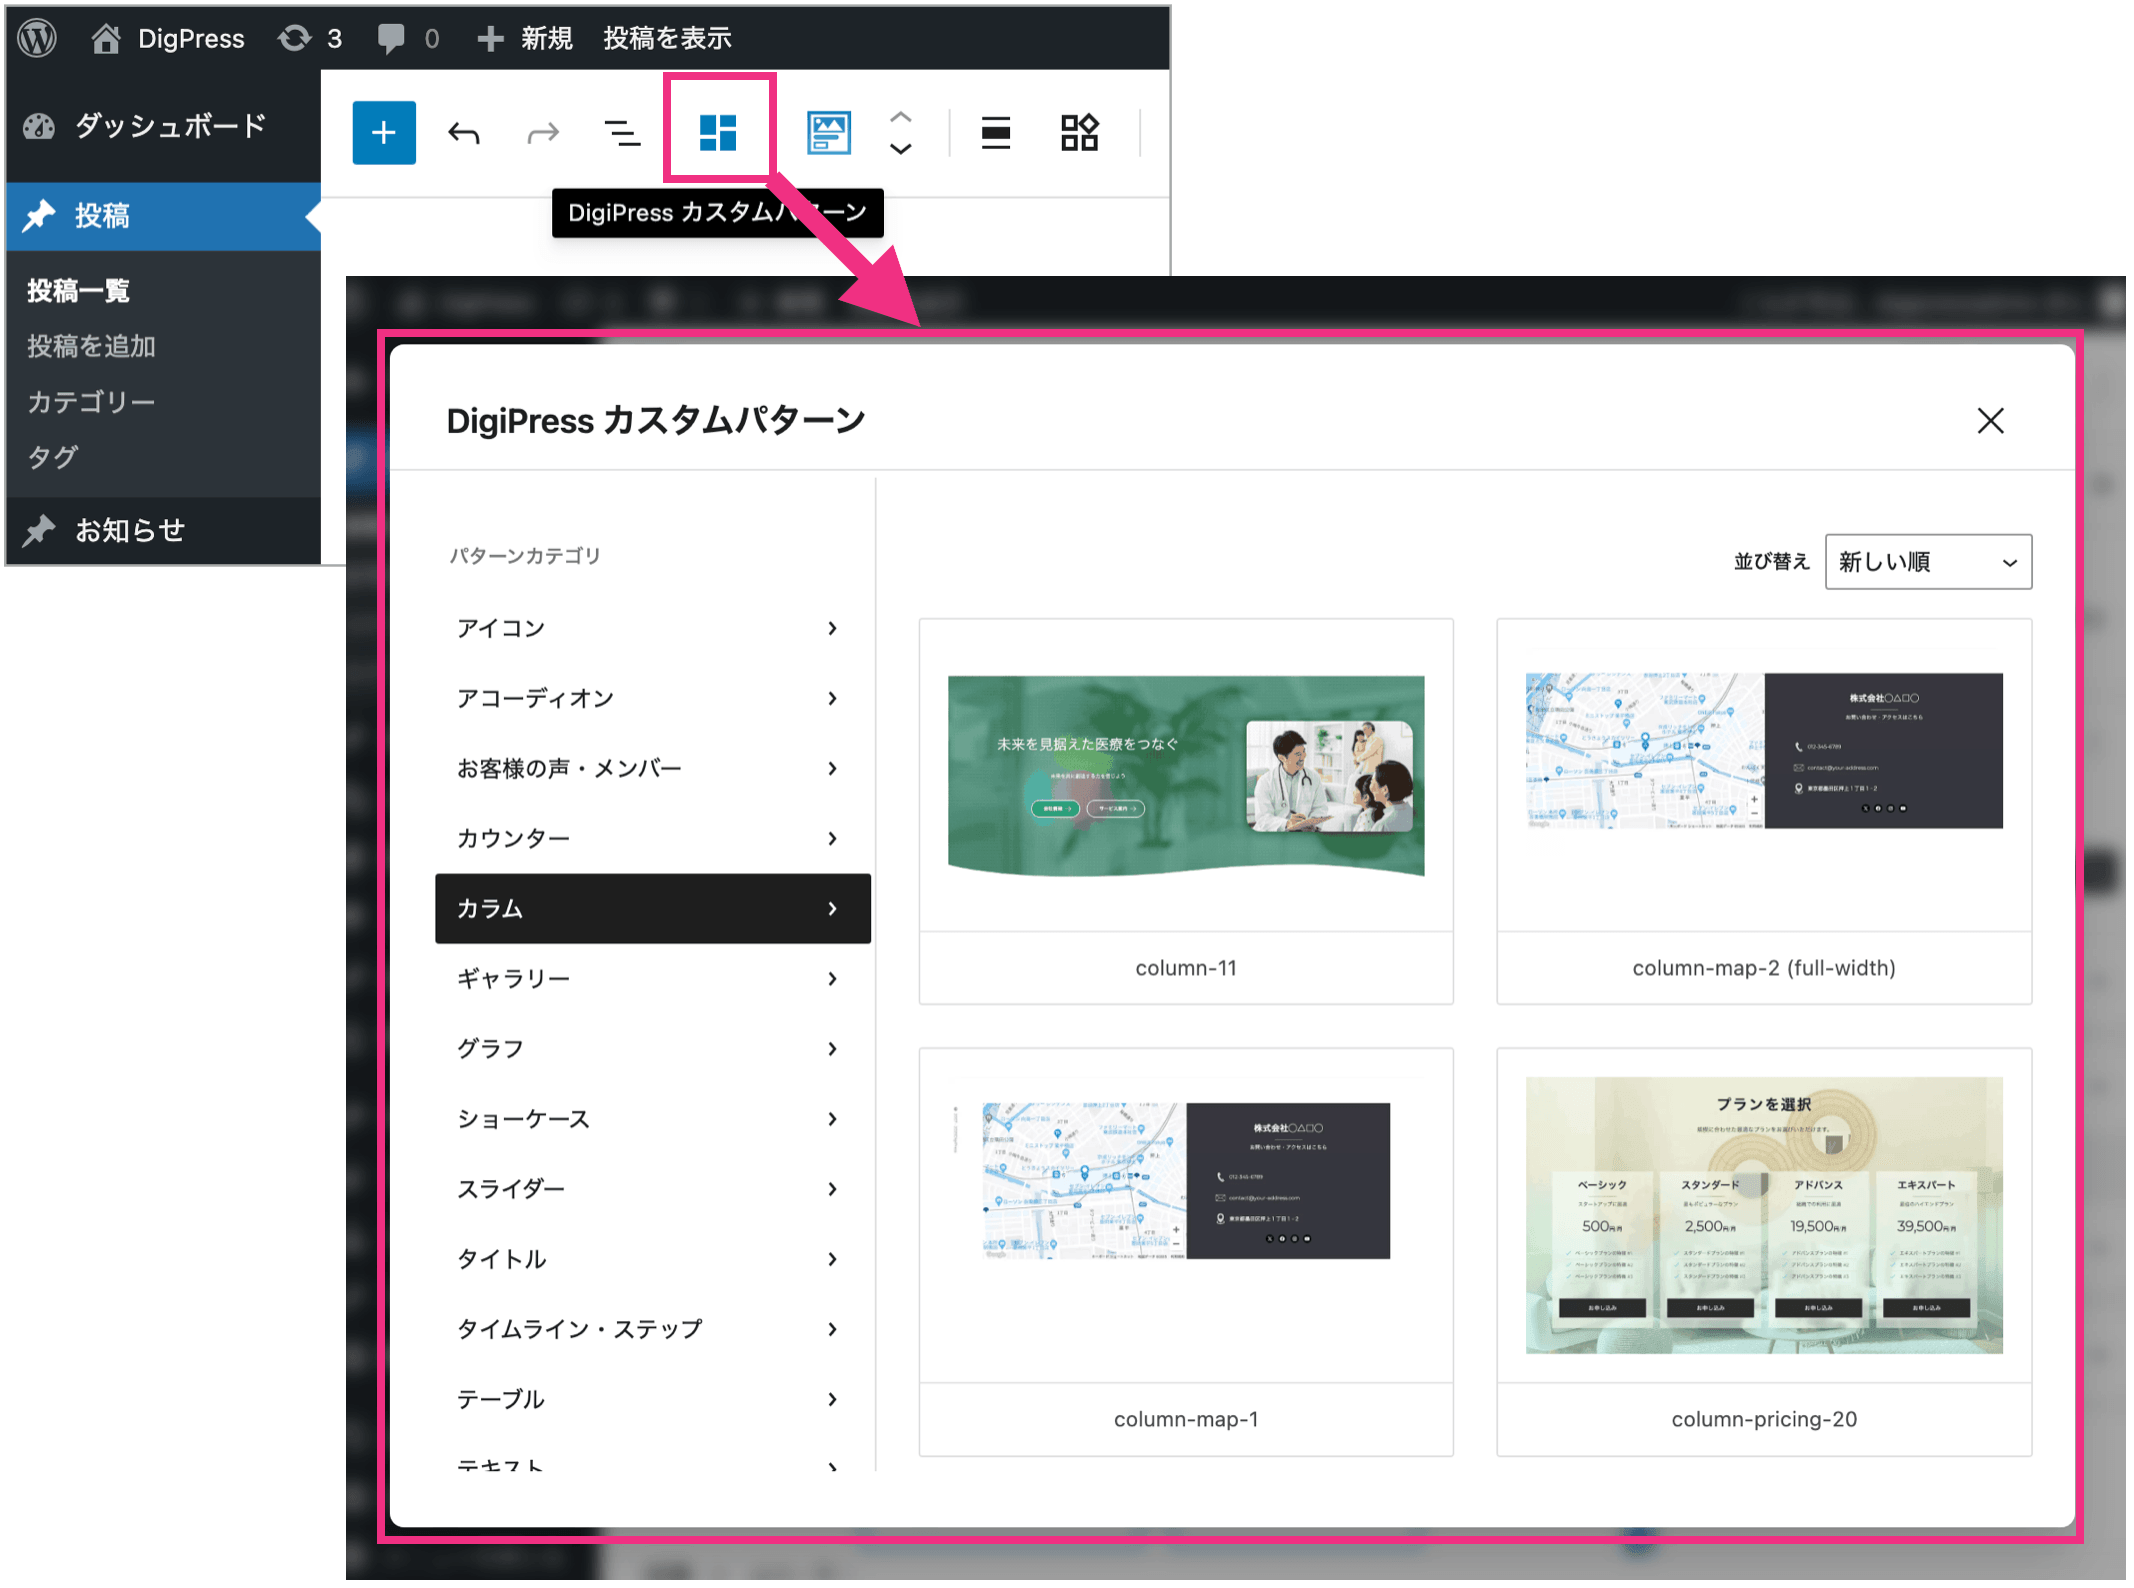Click the image block icon in toolbar
Image resolution: width=2134 pixels, height=1588 pixels.
[828, 133]
